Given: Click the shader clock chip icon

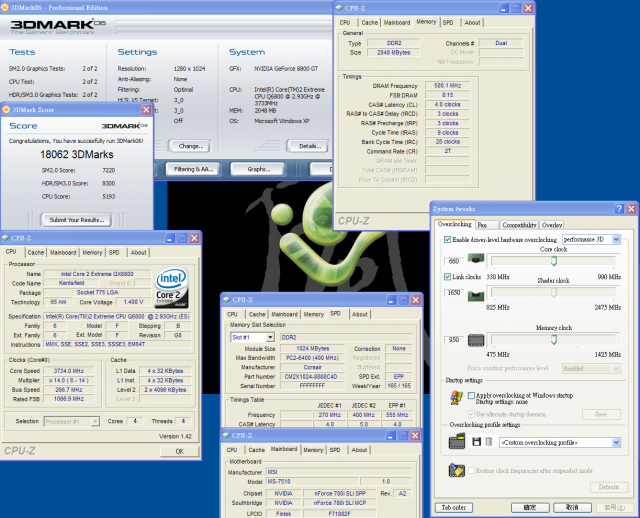Looking at the screenshot, I should [476, 295].
